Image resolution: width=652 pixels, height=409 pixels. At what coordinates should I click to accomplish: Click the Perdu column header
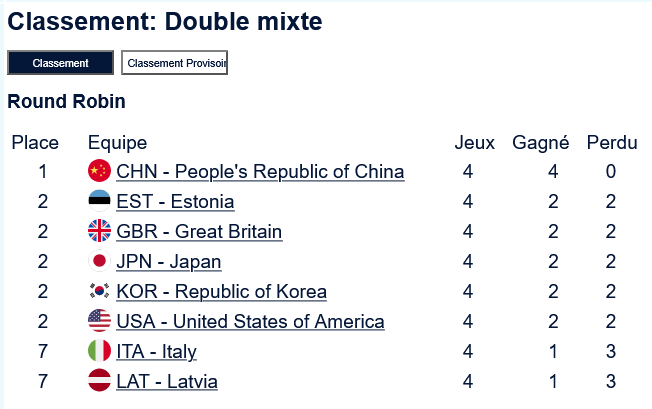tap(611, 143)
